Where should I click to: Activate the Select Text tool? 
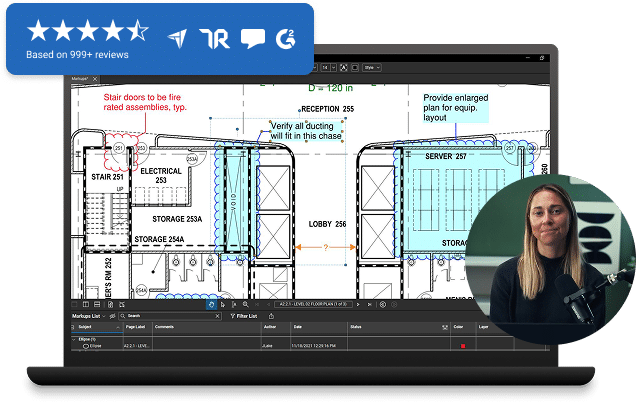pyautogui.click(x=234, y=304)
